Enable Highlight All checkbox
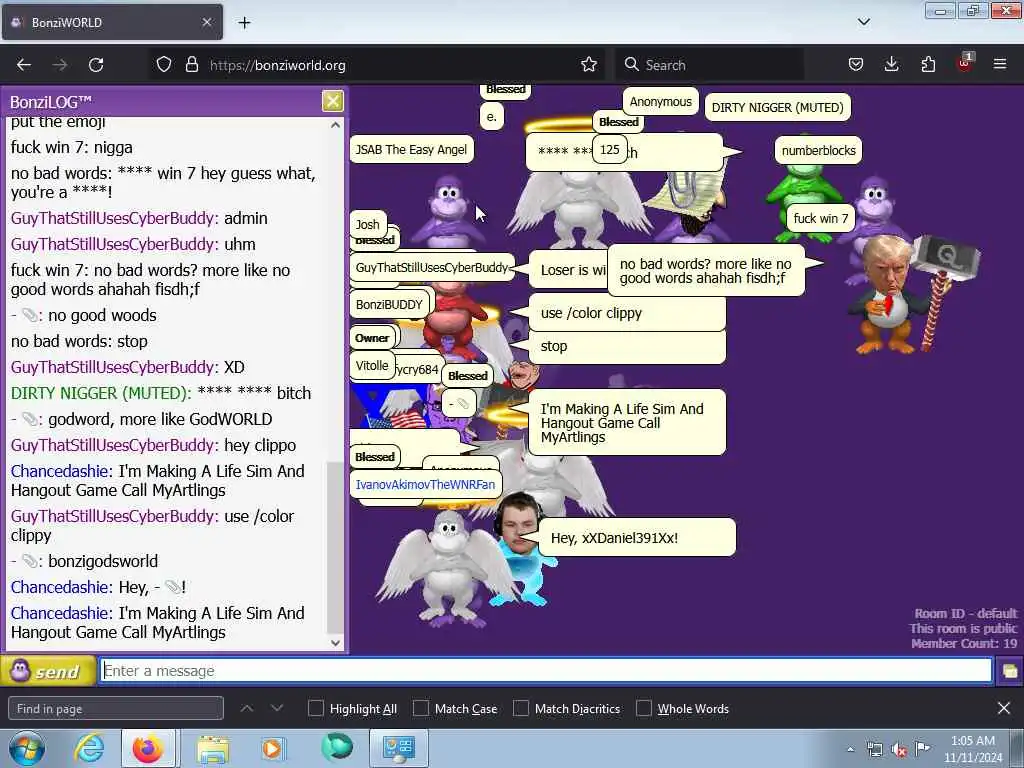This screenshot has height=768, width=1024. coord(315,709)
